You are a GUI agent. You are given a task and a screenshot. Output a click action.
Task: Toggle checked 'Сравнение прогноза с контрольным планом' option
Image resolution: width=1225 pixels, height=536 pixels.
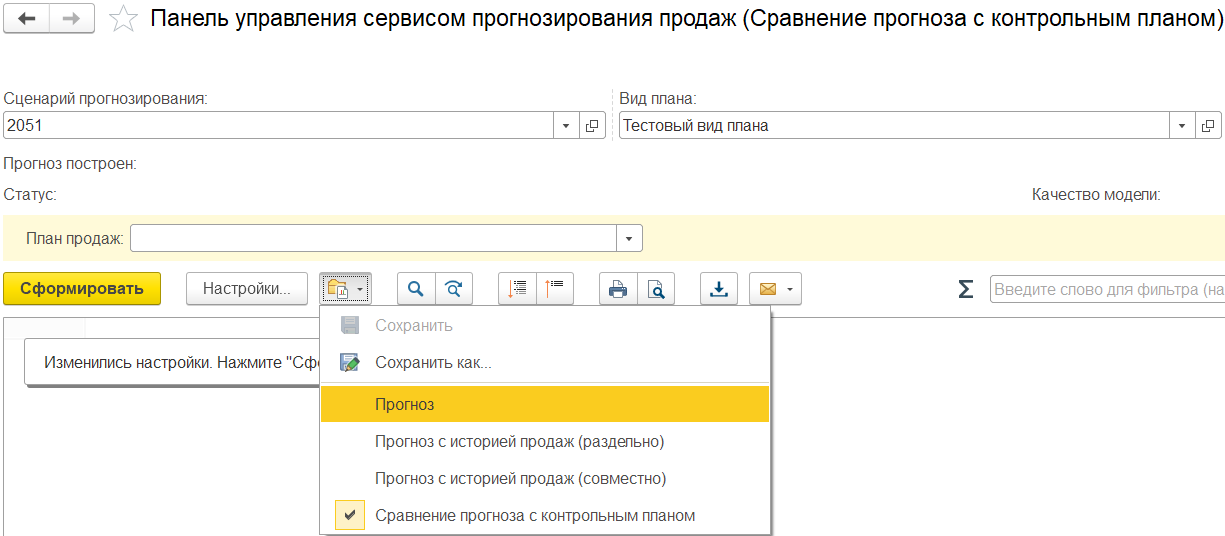(x=534, y=515)
